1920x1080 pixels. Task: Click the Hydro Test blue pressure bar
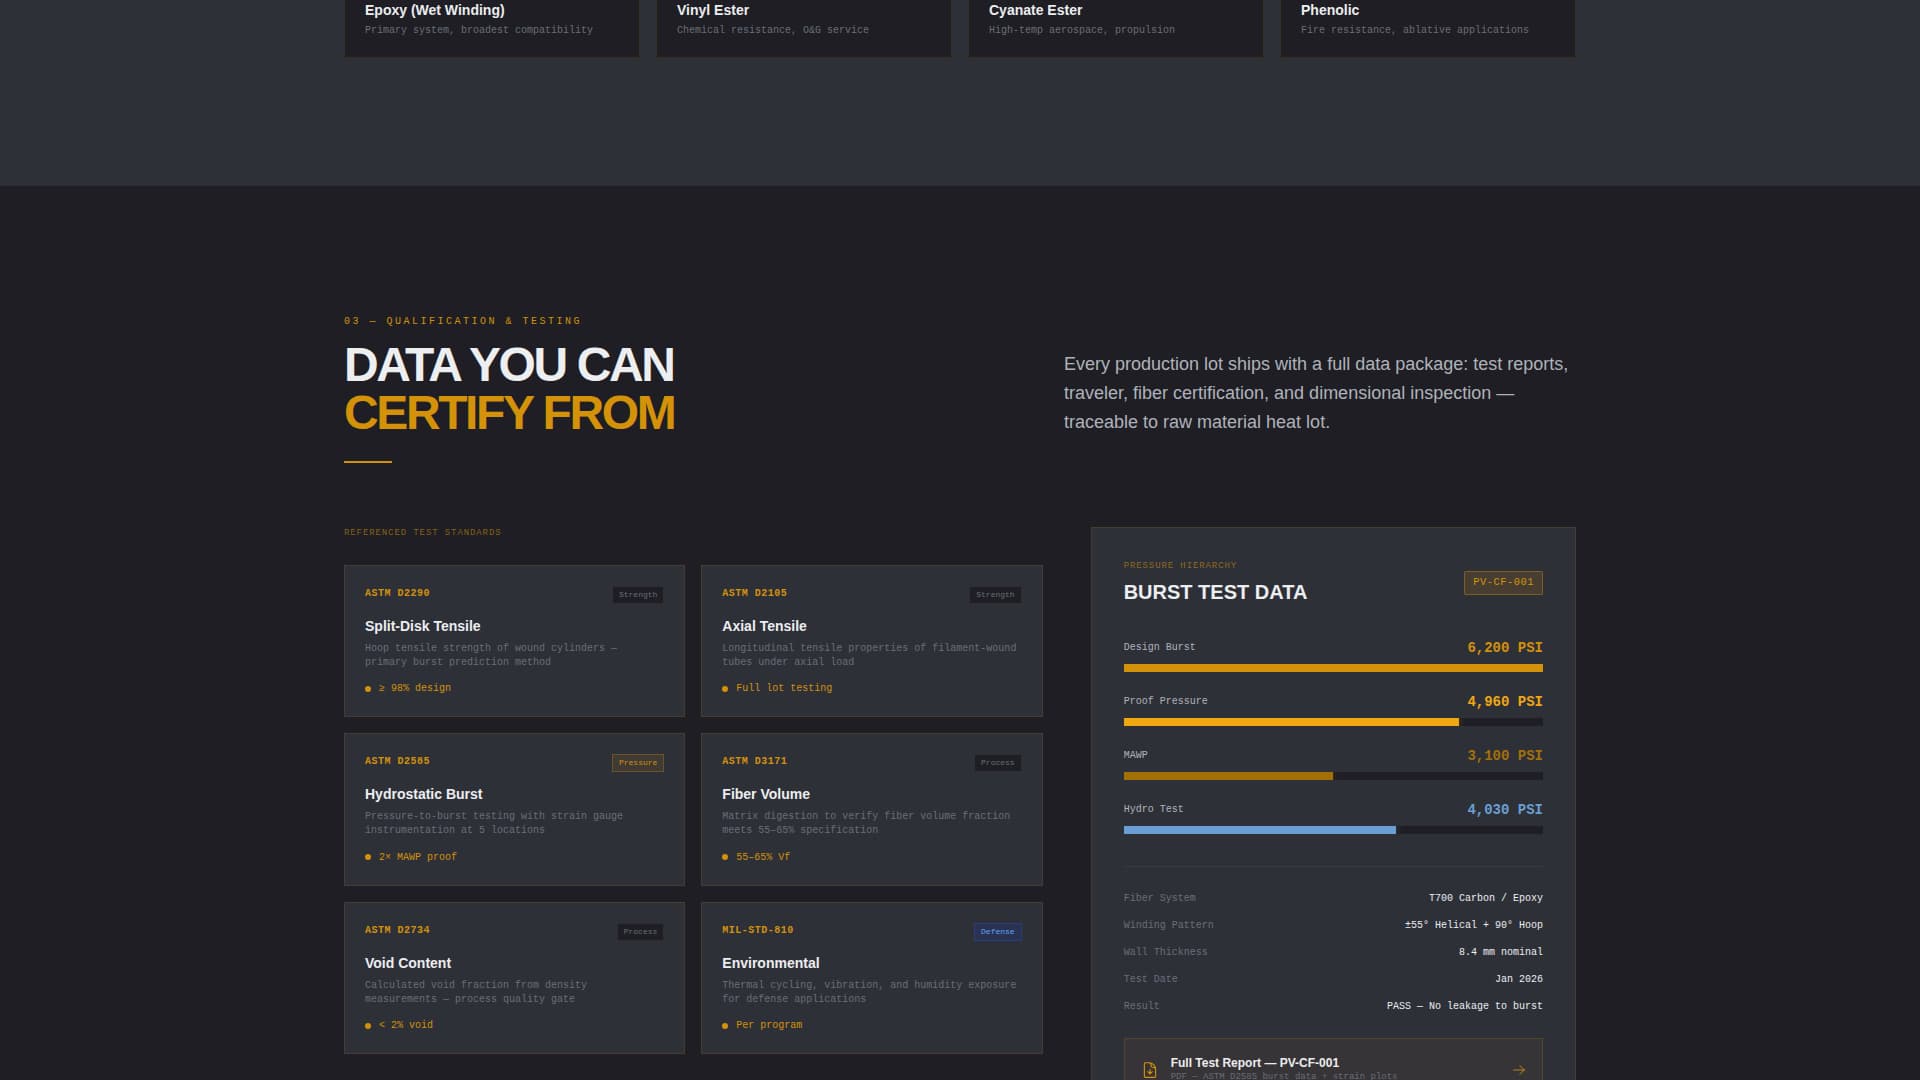pos(1258,829)
